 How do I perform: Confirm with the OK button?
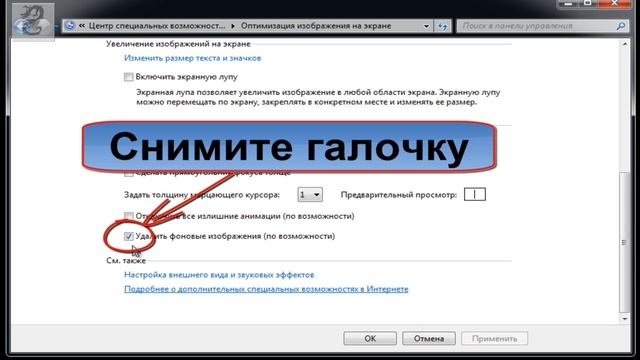pyautogui.click(x=370, y=338)
